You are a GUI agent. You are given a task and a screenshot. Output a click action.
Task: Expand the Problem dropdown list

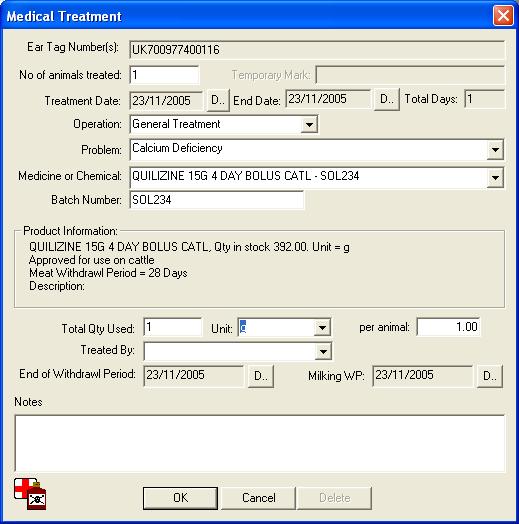click(495, 150)
